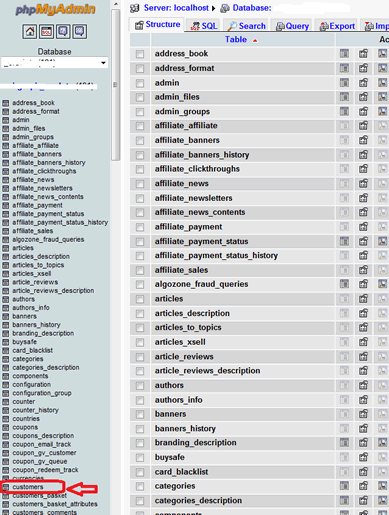Screen dimensions: 389x515
Task: Click table icon beside articles in sidebar
Action: (6, 248)
